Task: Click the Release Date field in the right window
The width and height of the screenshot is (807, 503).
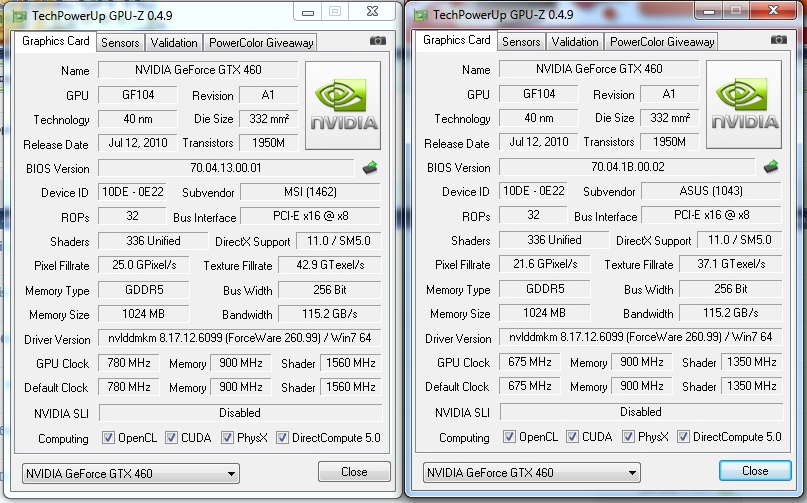Action: click(x=539, y=142)
